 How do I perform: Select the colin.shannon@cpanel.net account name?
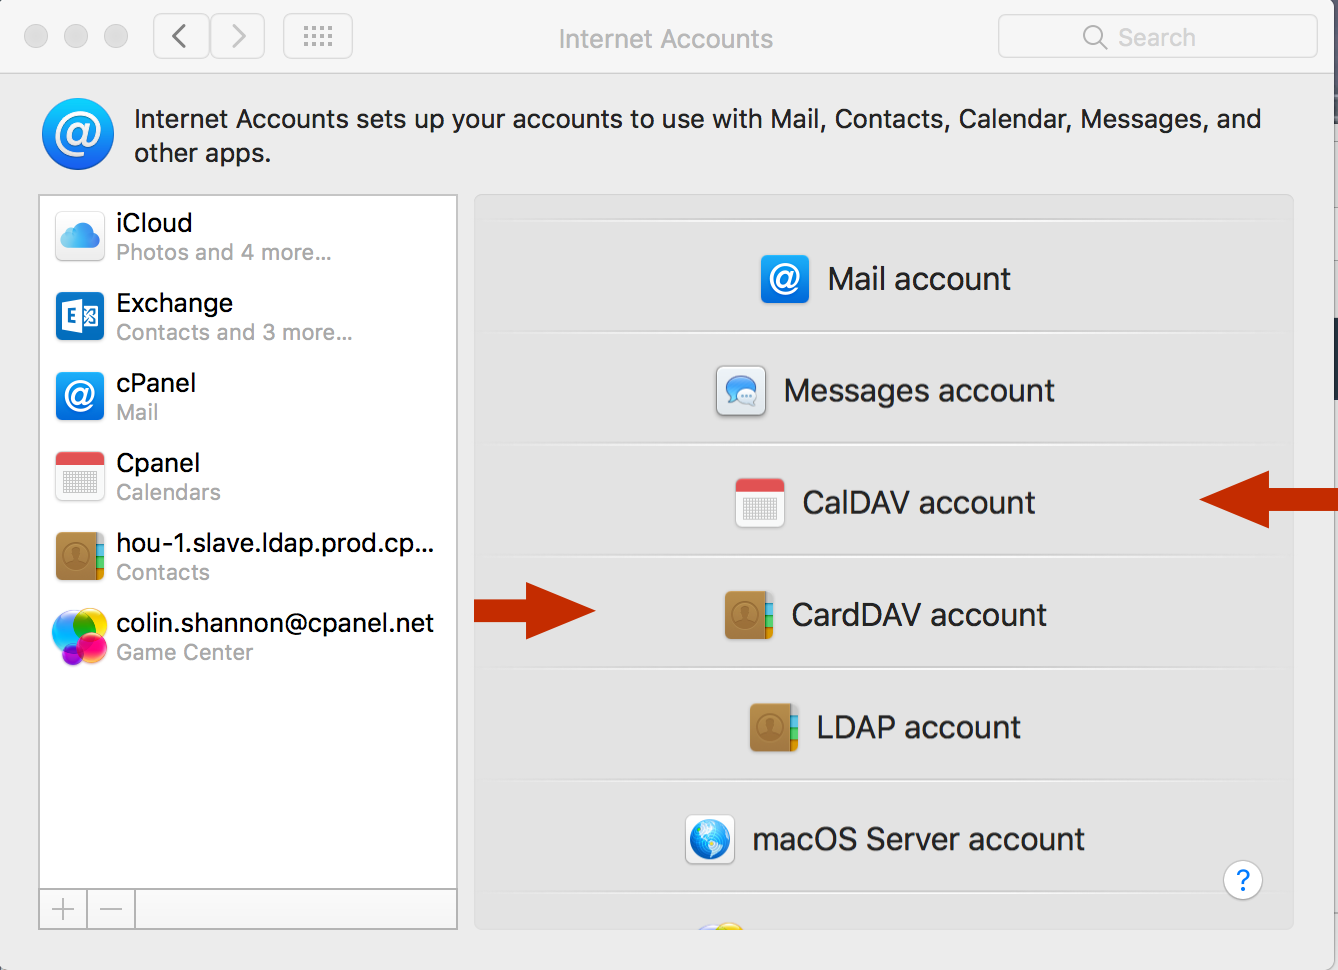click(275, 623)
